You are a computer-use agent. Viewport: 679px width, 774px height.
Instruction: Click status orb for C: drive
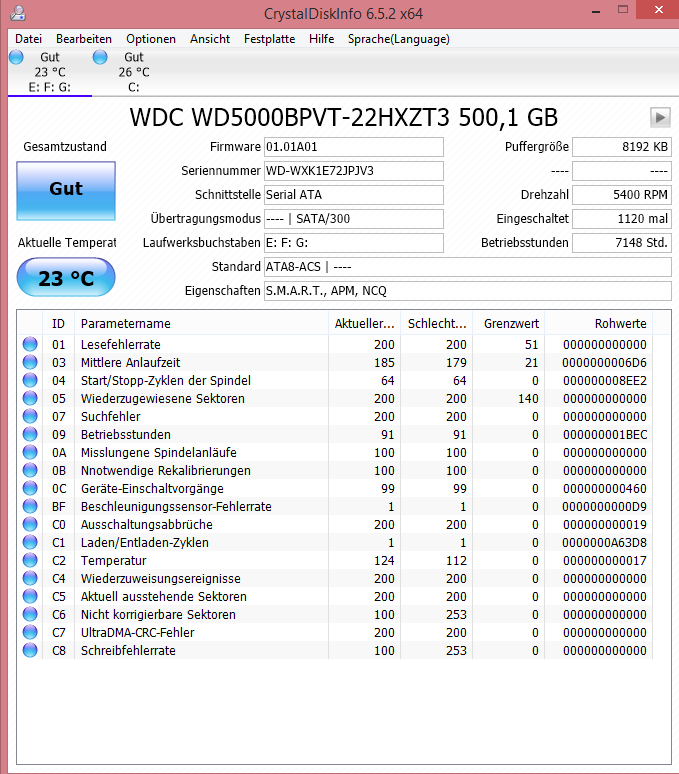click(x=100, y=57)
